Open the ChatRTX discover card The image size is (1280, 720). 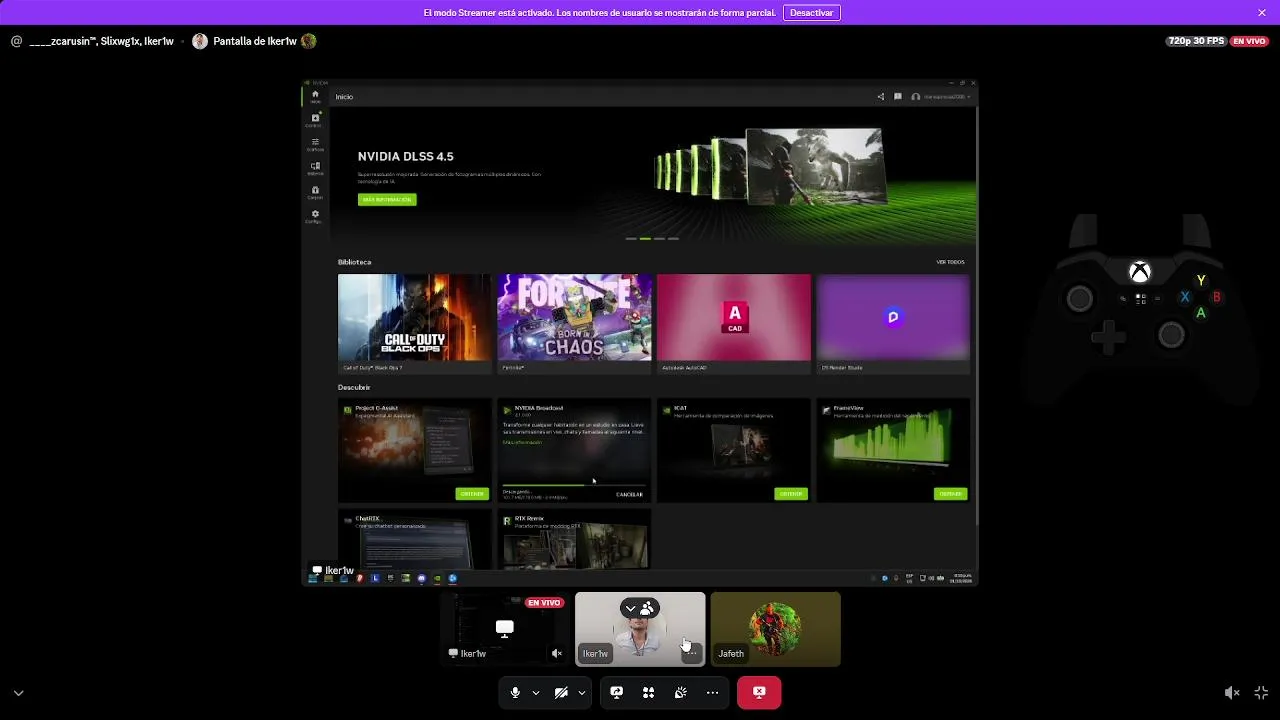click(414, 540)
